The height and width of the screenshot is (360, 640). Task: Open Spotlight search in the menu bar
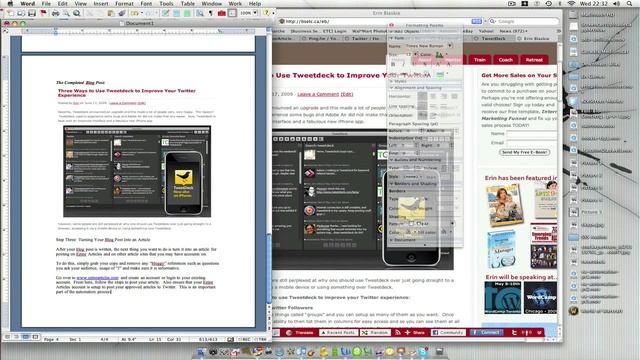(x=629, y=3)
